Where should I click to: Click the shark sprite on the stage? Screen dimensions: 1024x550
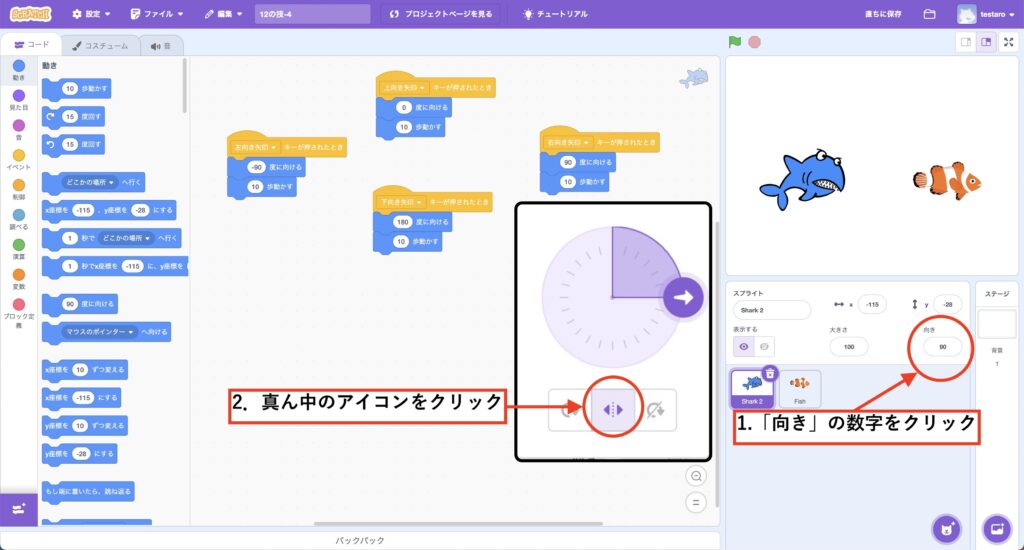point(803,180)
